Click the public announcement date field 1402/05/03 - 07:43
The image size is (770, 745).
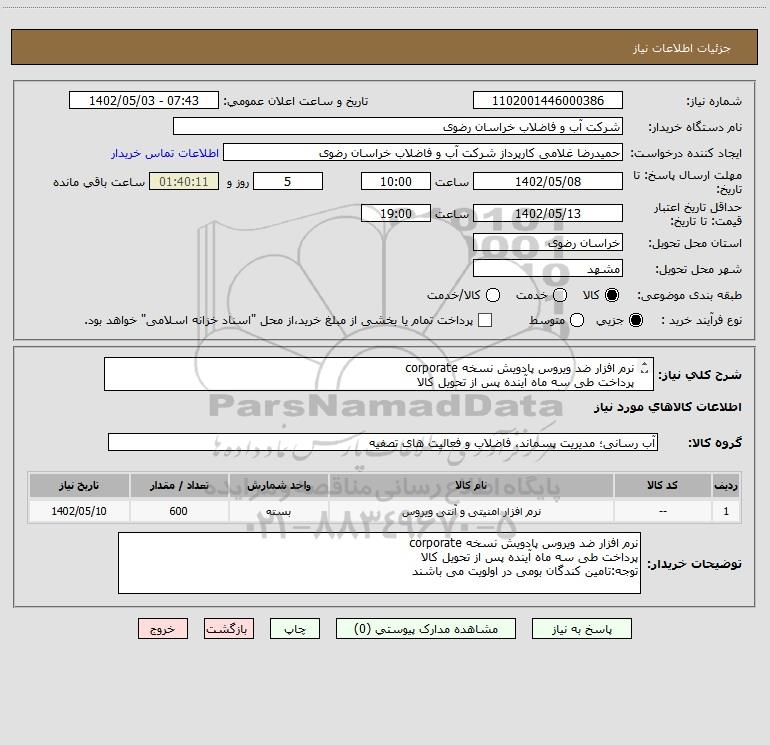coord(144,100)
